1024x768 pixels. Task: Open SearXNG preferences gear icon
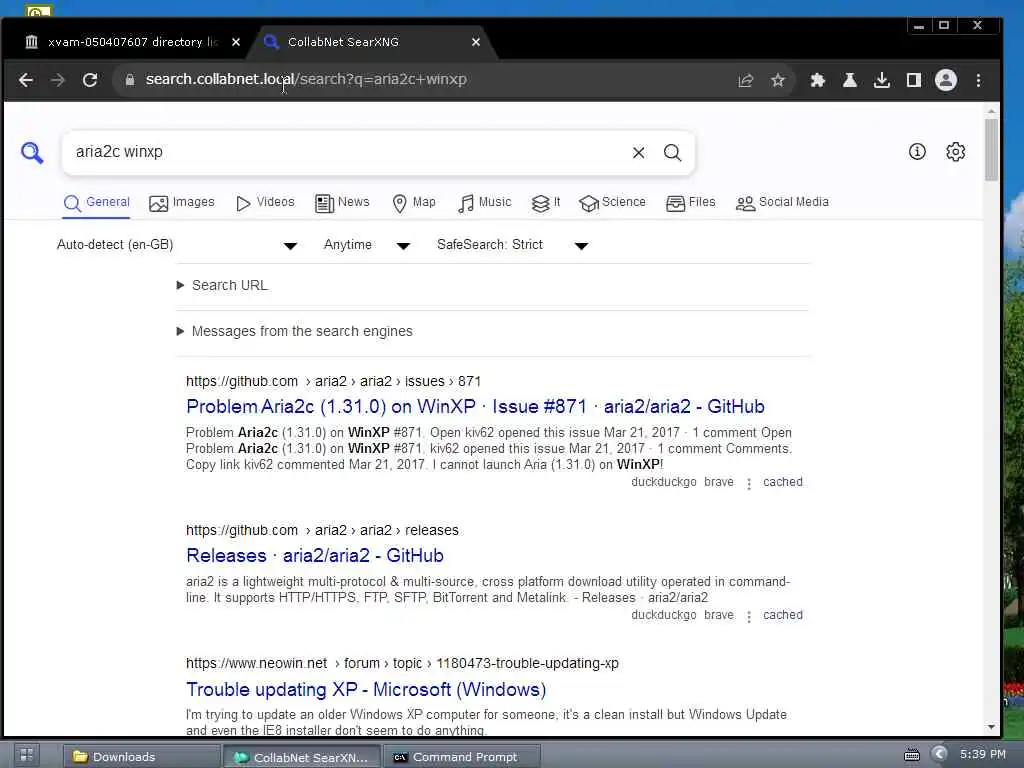click(955, 152)
